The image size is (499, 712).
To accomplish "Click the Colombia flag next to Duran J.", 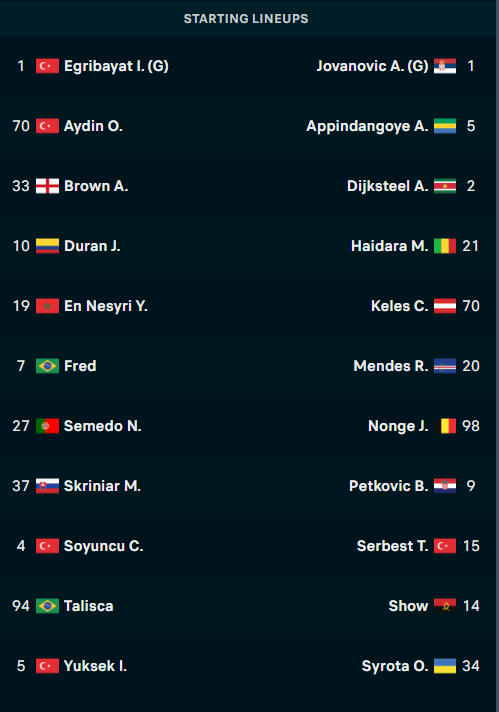I will (x=47, y=246).
